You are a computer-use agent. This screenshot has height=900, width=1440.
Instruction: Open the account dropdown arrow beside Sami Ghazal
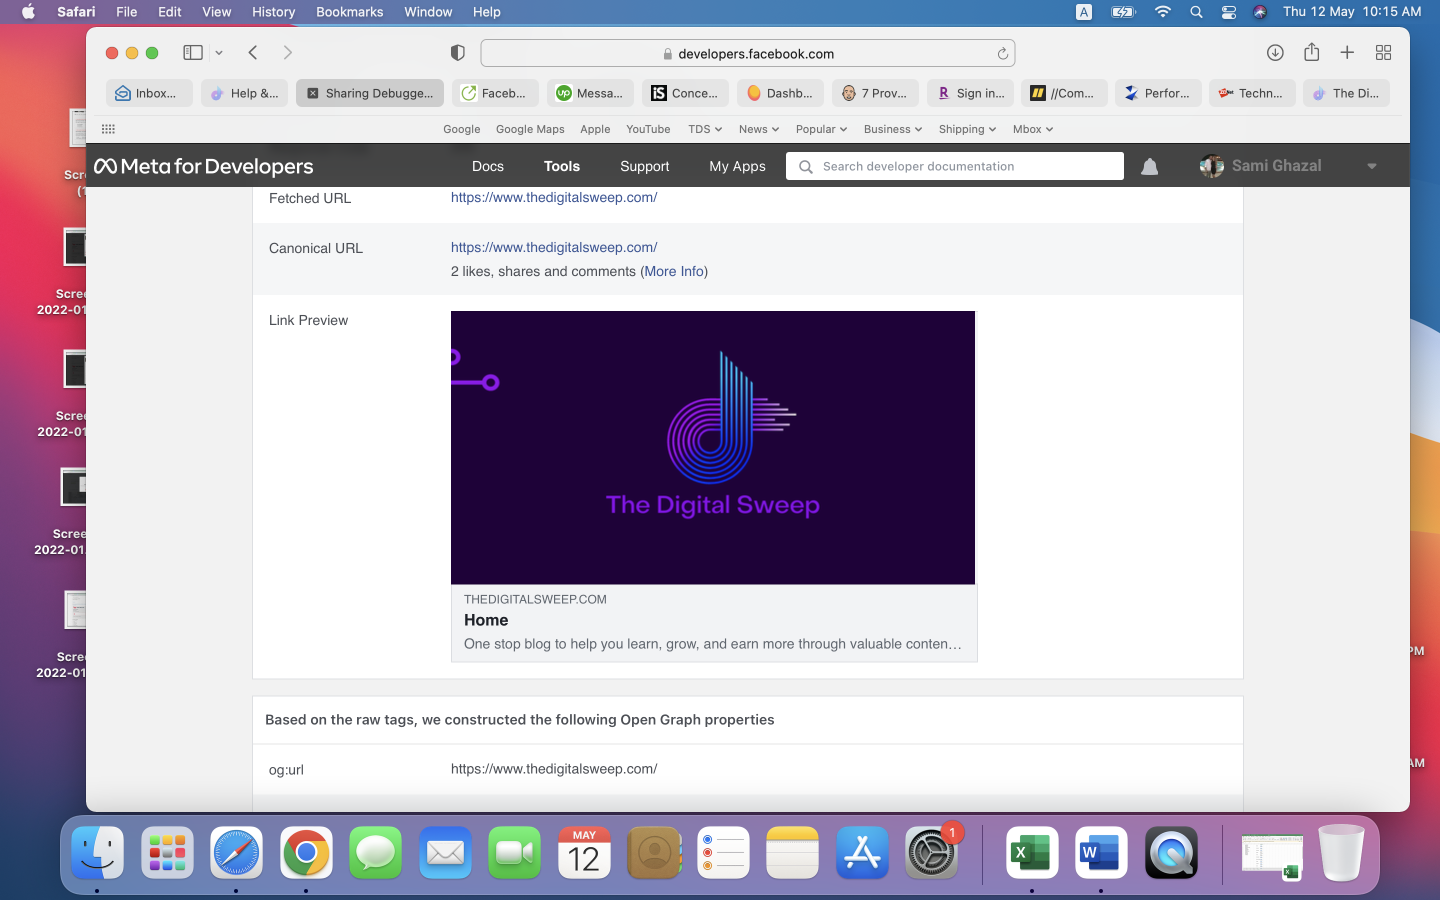1372,167
